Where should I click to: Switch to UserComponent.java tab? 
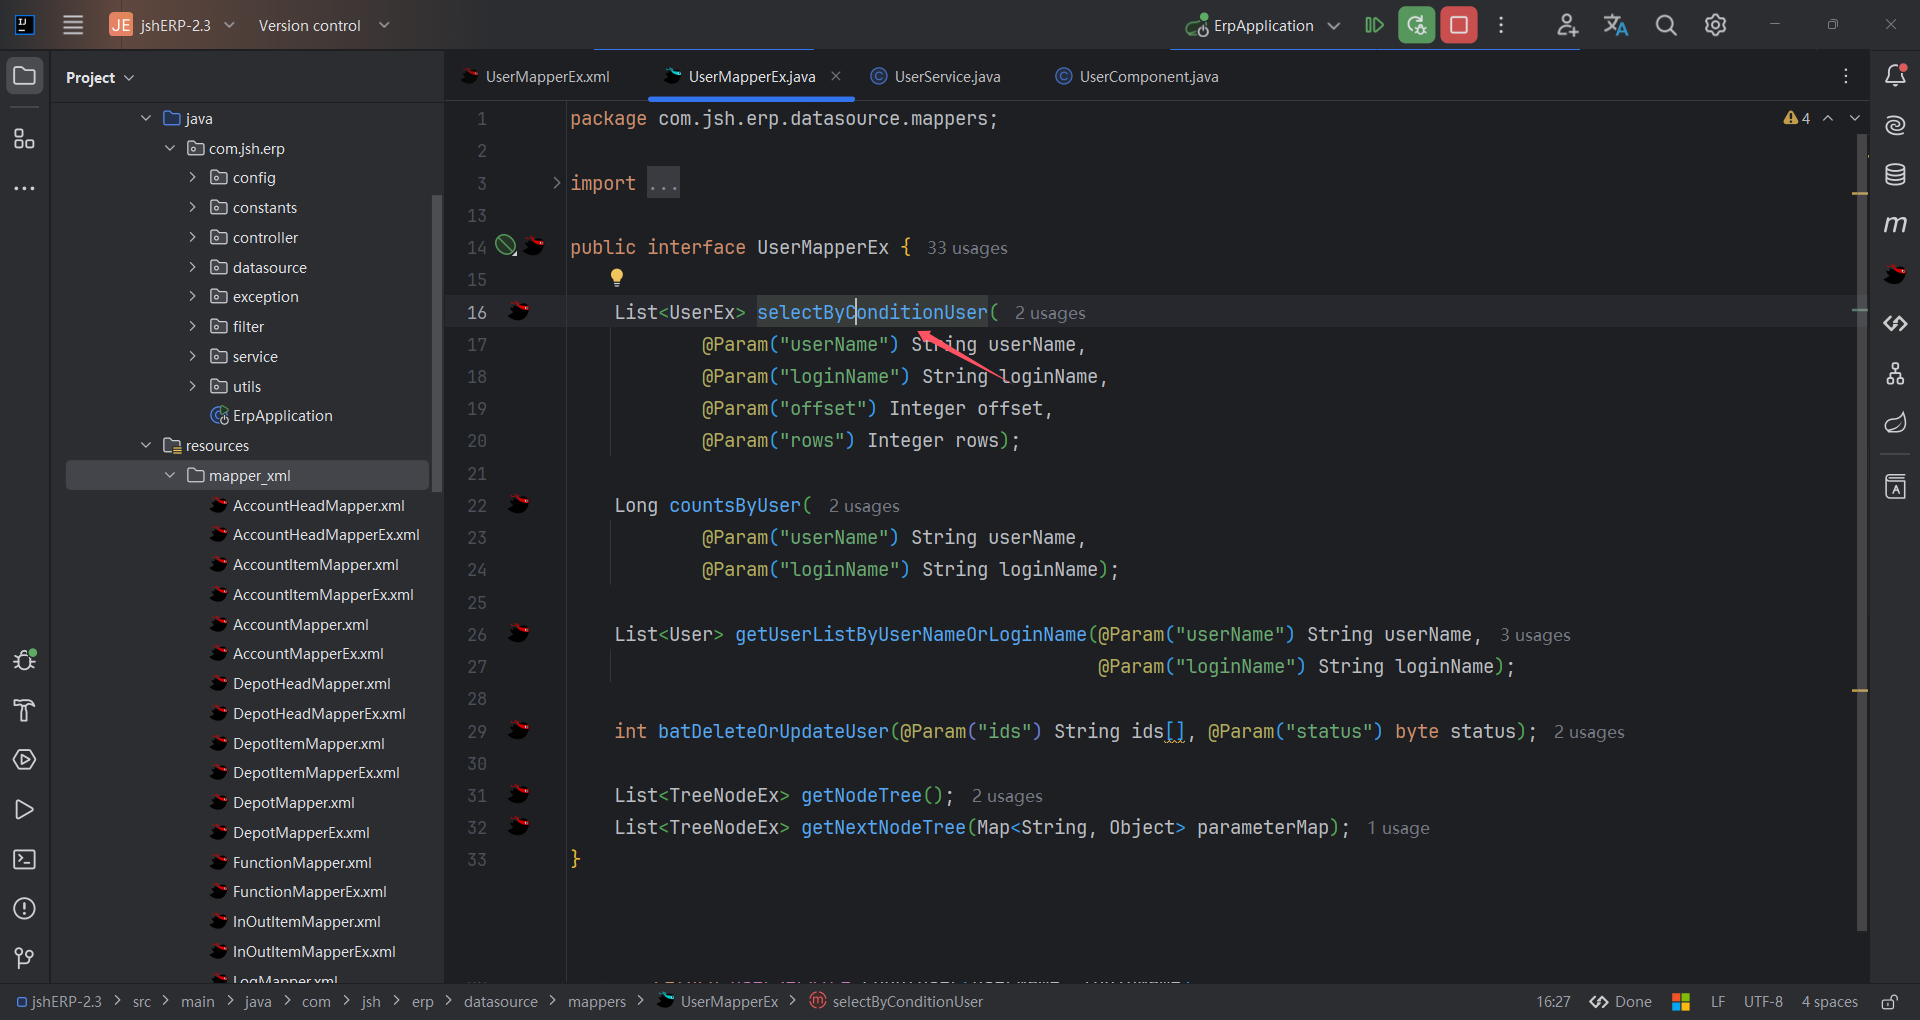pyautogui.click(x=1137, y=76)
